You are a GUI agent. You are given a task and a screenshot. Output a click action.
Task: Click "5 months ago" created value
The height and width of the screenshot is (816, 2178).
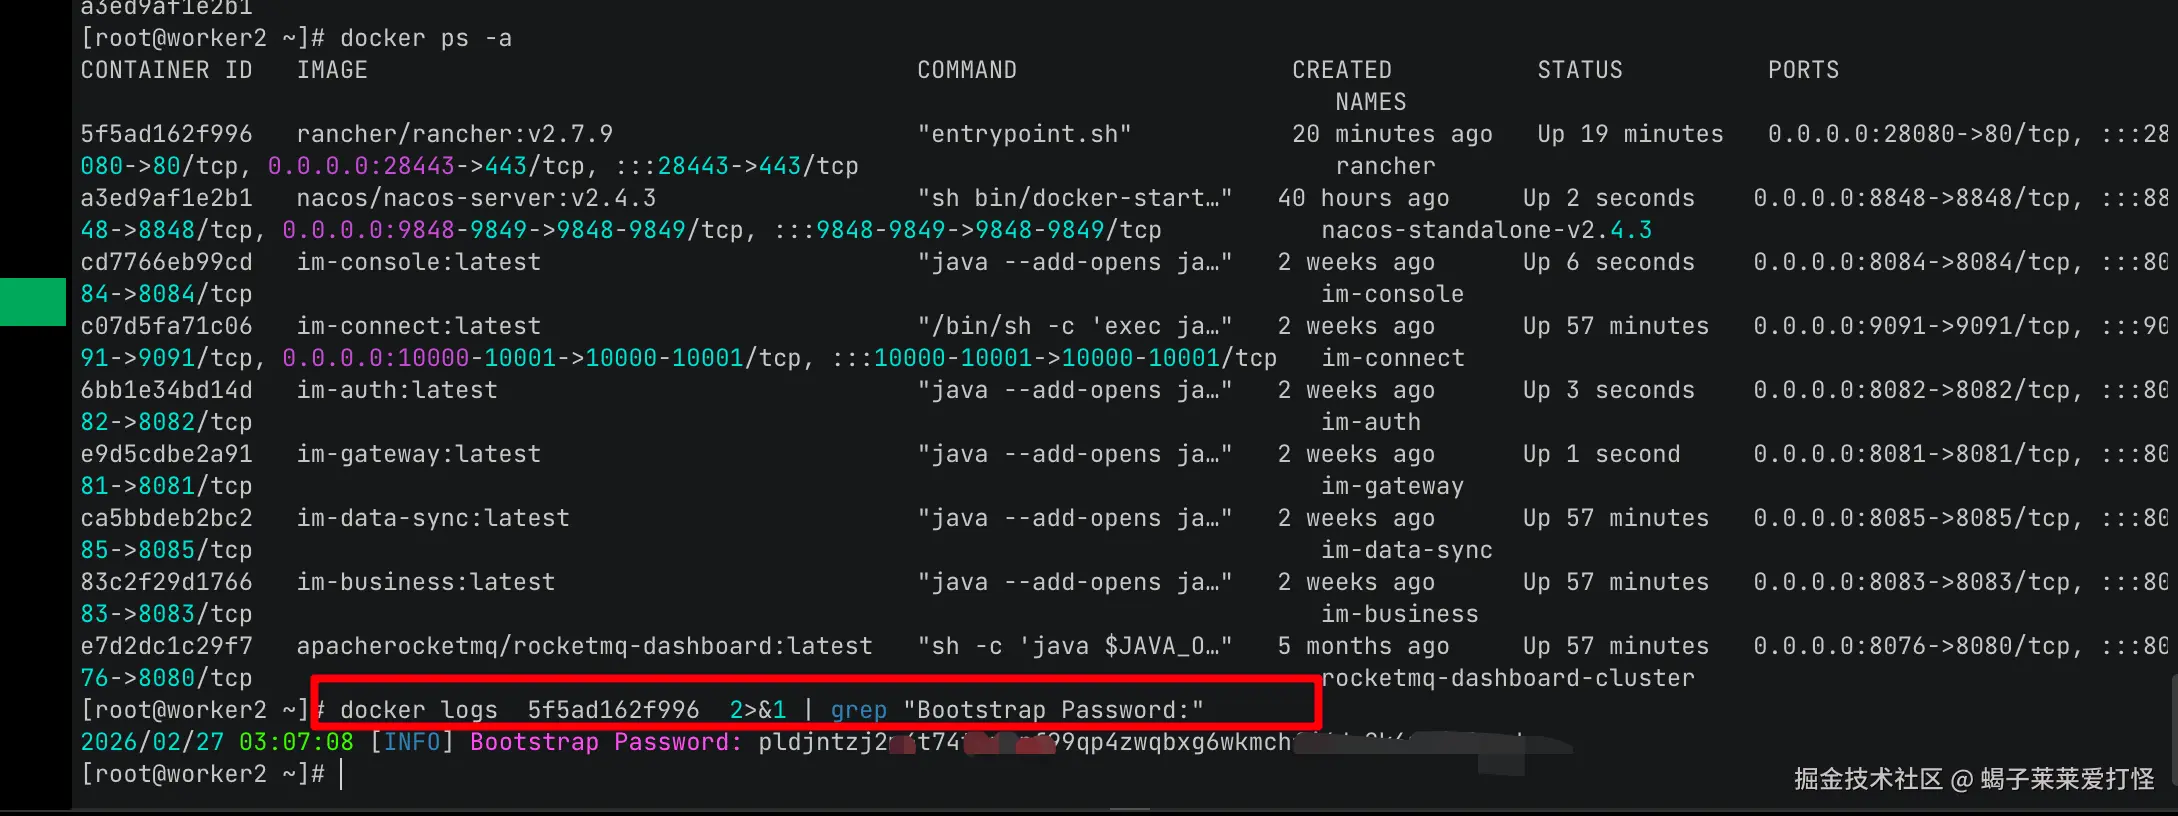pyautogui.click(x=1363, y=646)
